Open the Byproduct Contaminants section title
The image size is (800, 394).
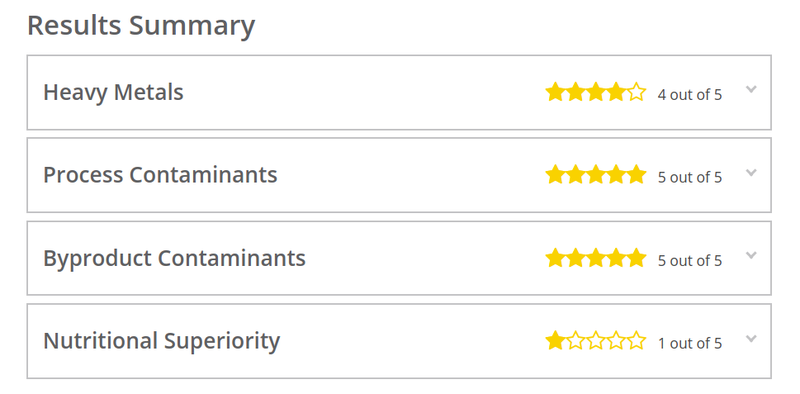[174, 258]
